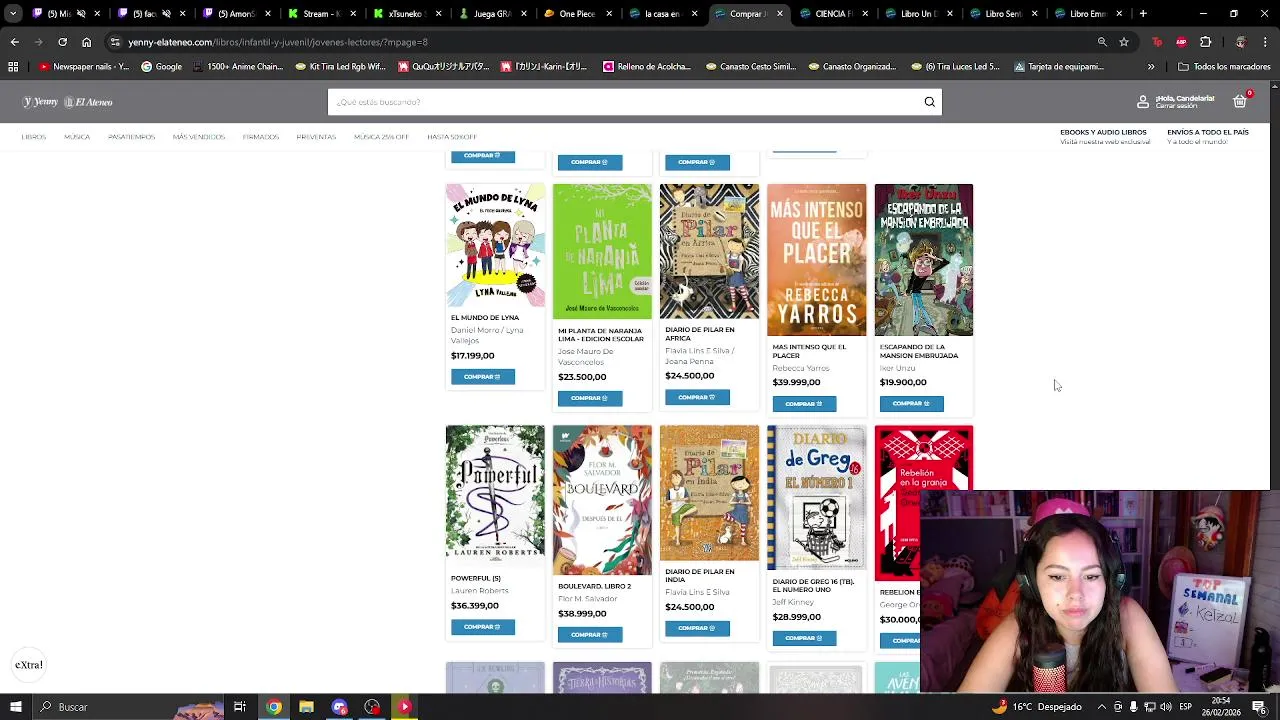Click the site address info icon in URL bar
The image size is (1280, 720).
click(x=115, y=42)
